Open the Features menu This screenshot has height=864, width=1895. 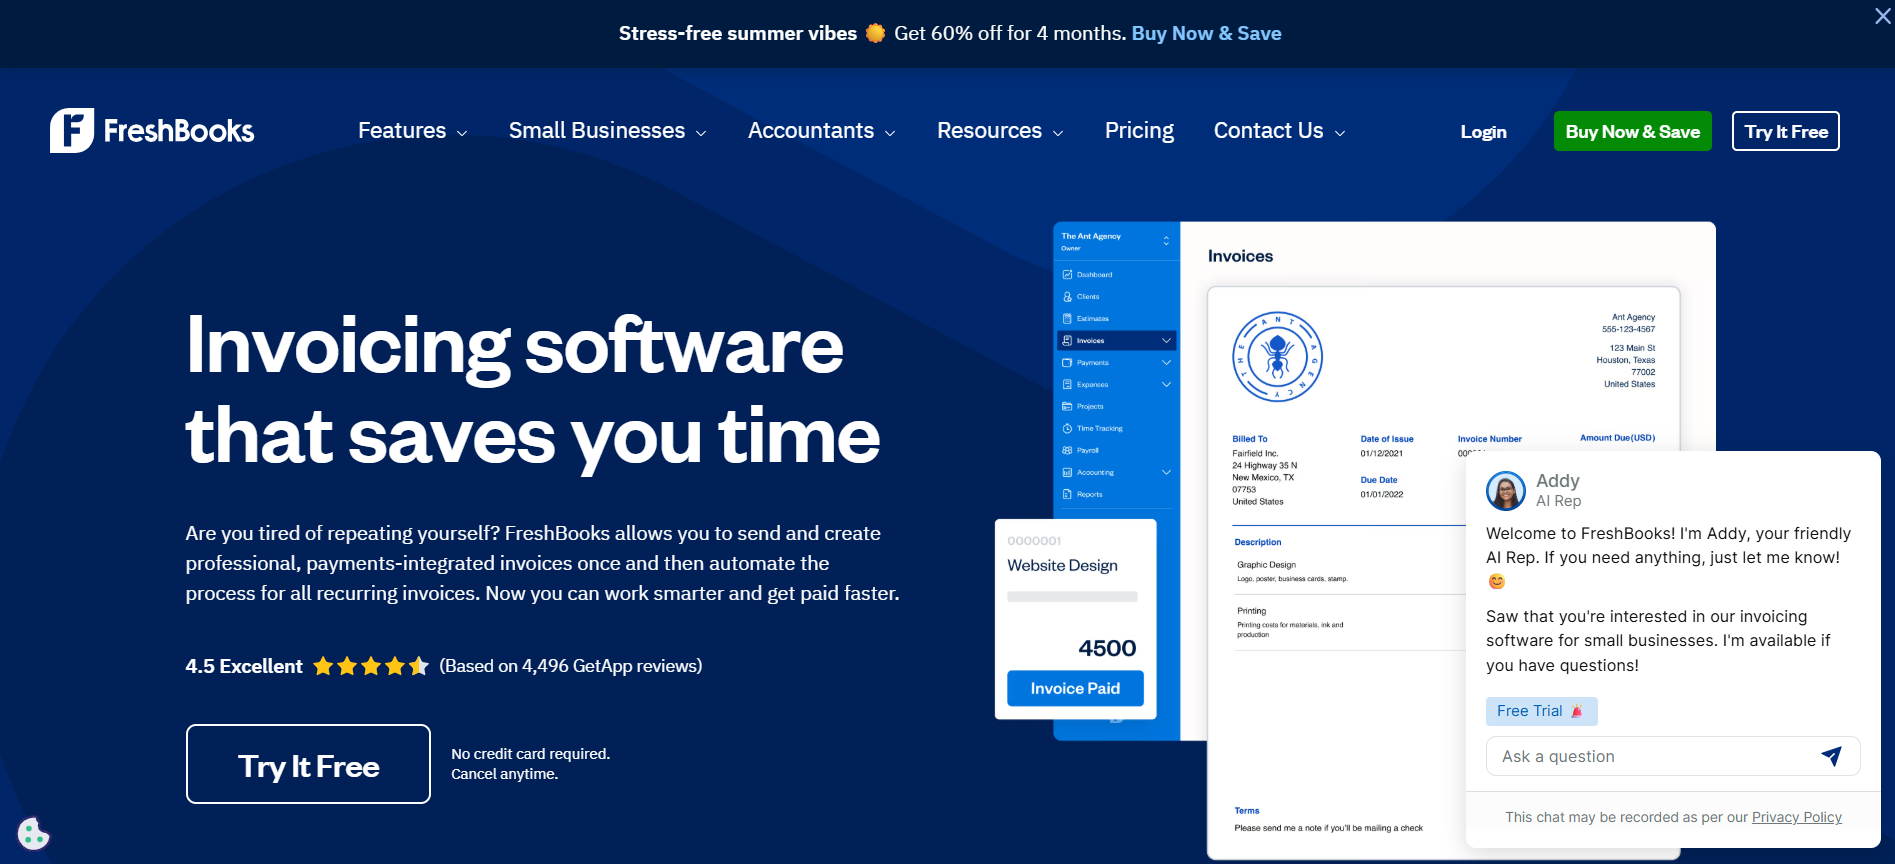coord(402,131)
